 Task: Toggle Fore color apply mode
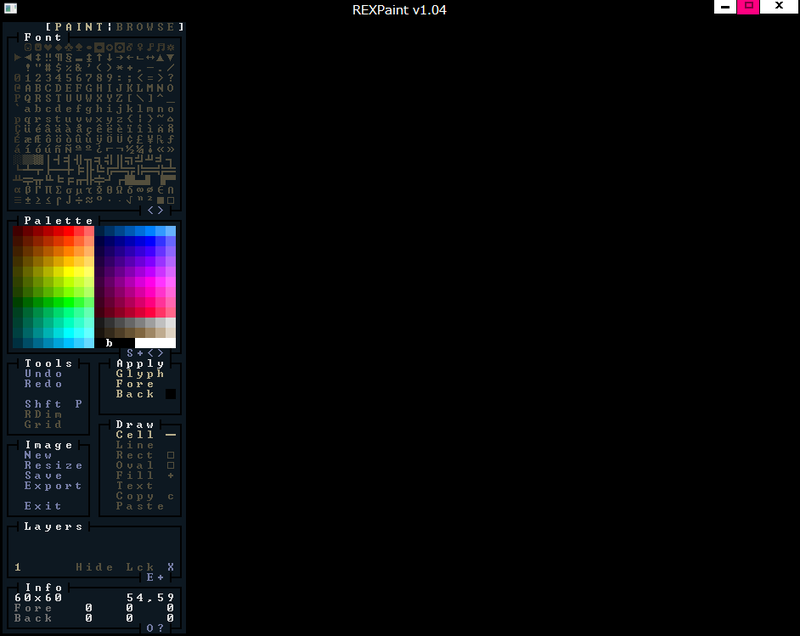tap(135, 384)
